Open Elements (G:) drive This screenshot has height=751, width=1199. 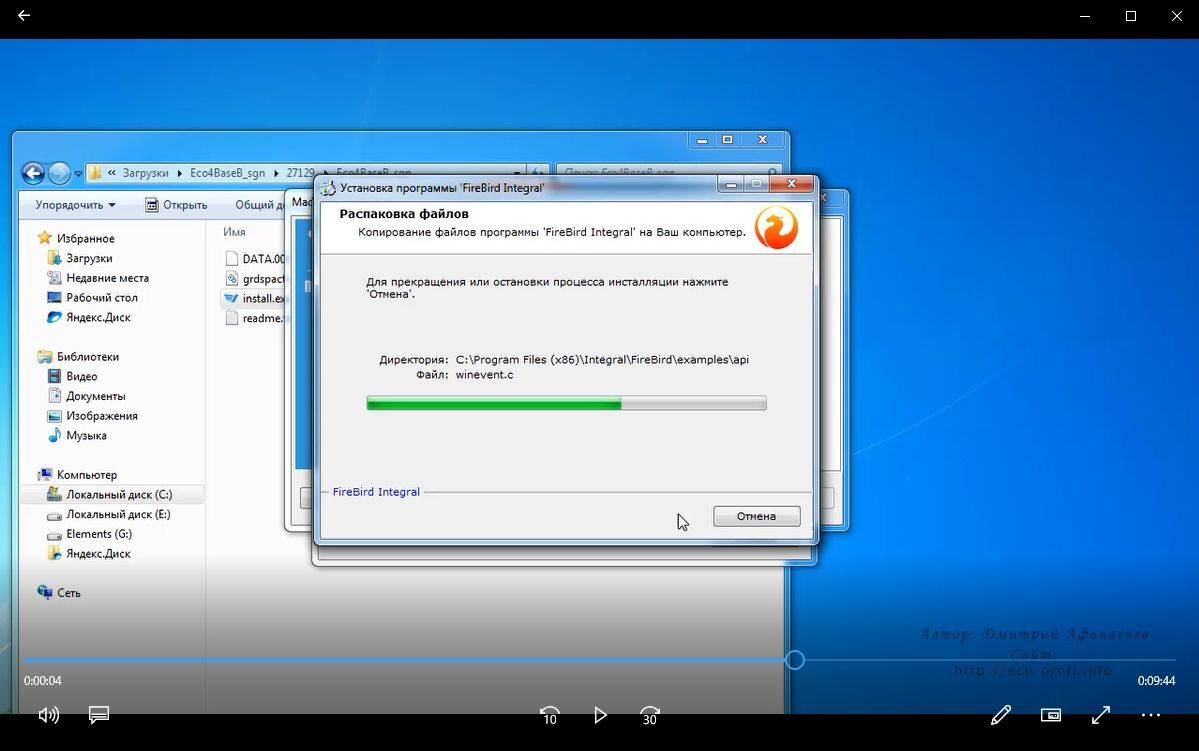click(x=98, y=534)
